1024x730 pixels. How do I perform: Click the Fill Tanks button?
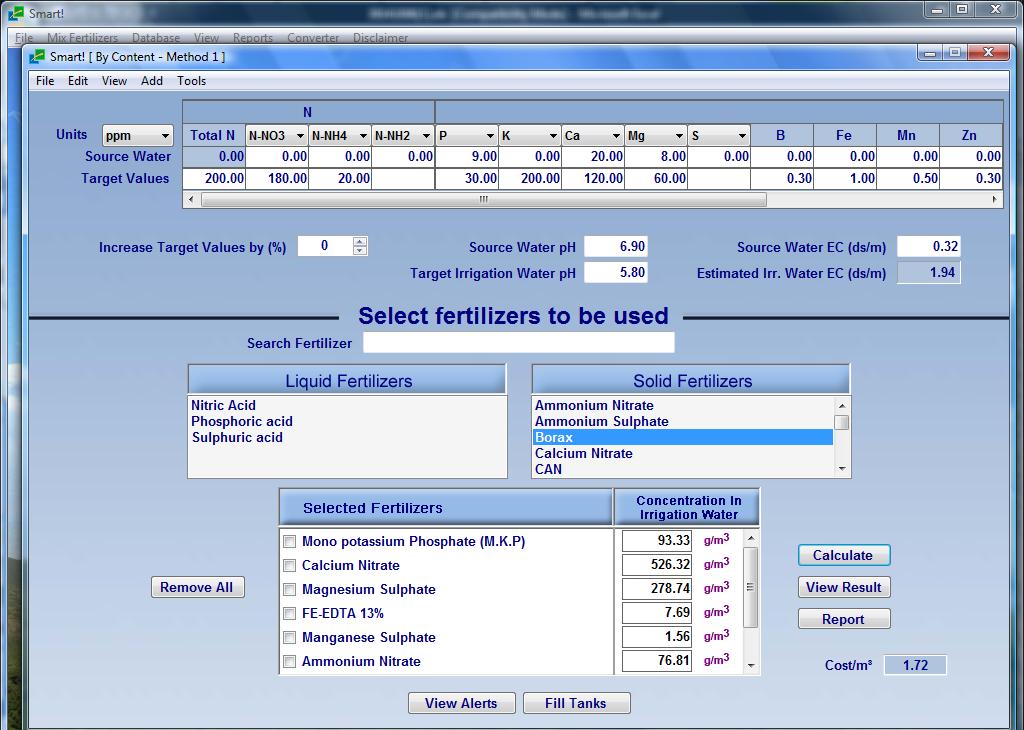click(576, 703)
